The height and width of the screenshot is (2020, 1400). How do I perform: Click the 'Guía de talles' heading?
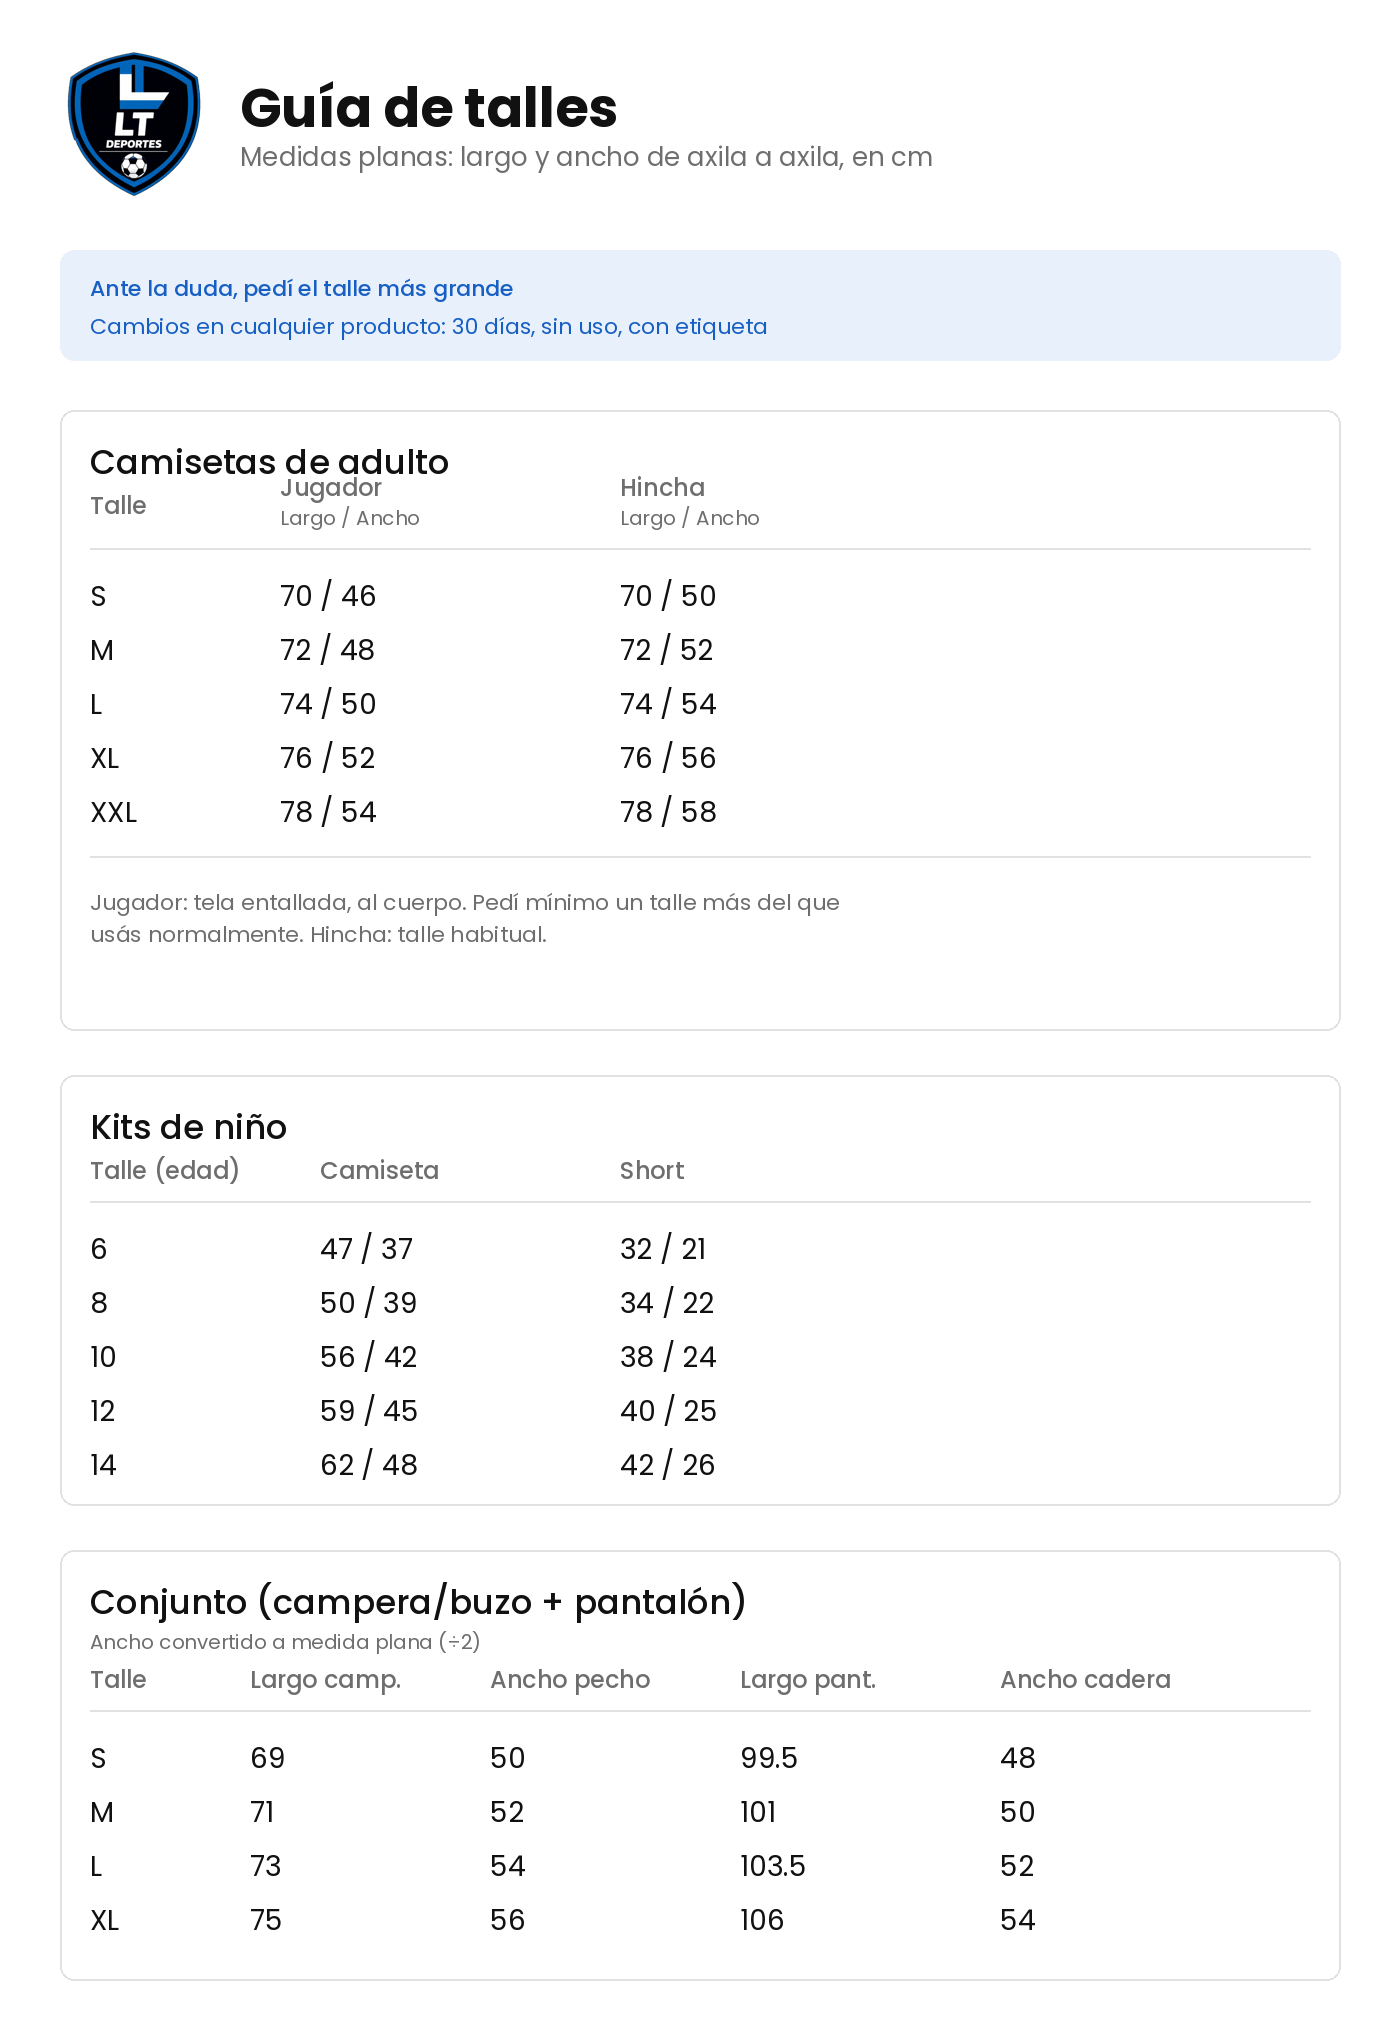[429, 108]
